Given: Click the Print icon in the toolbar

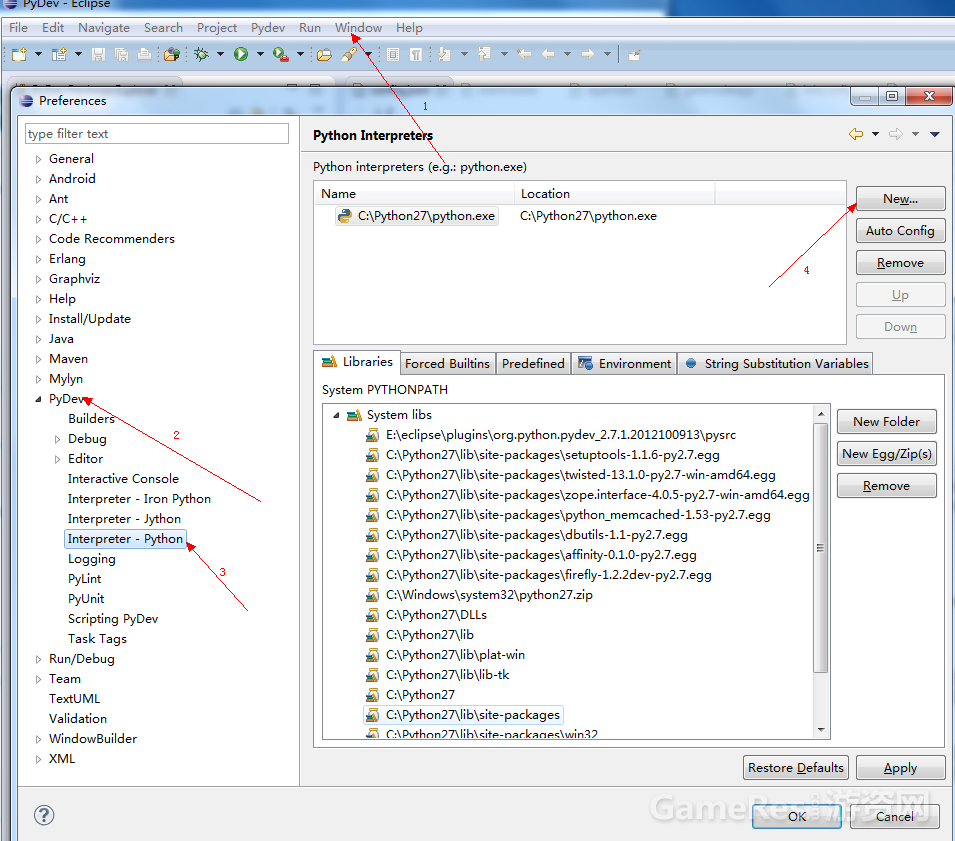Looking at the screenshot, I should (144, 54).
